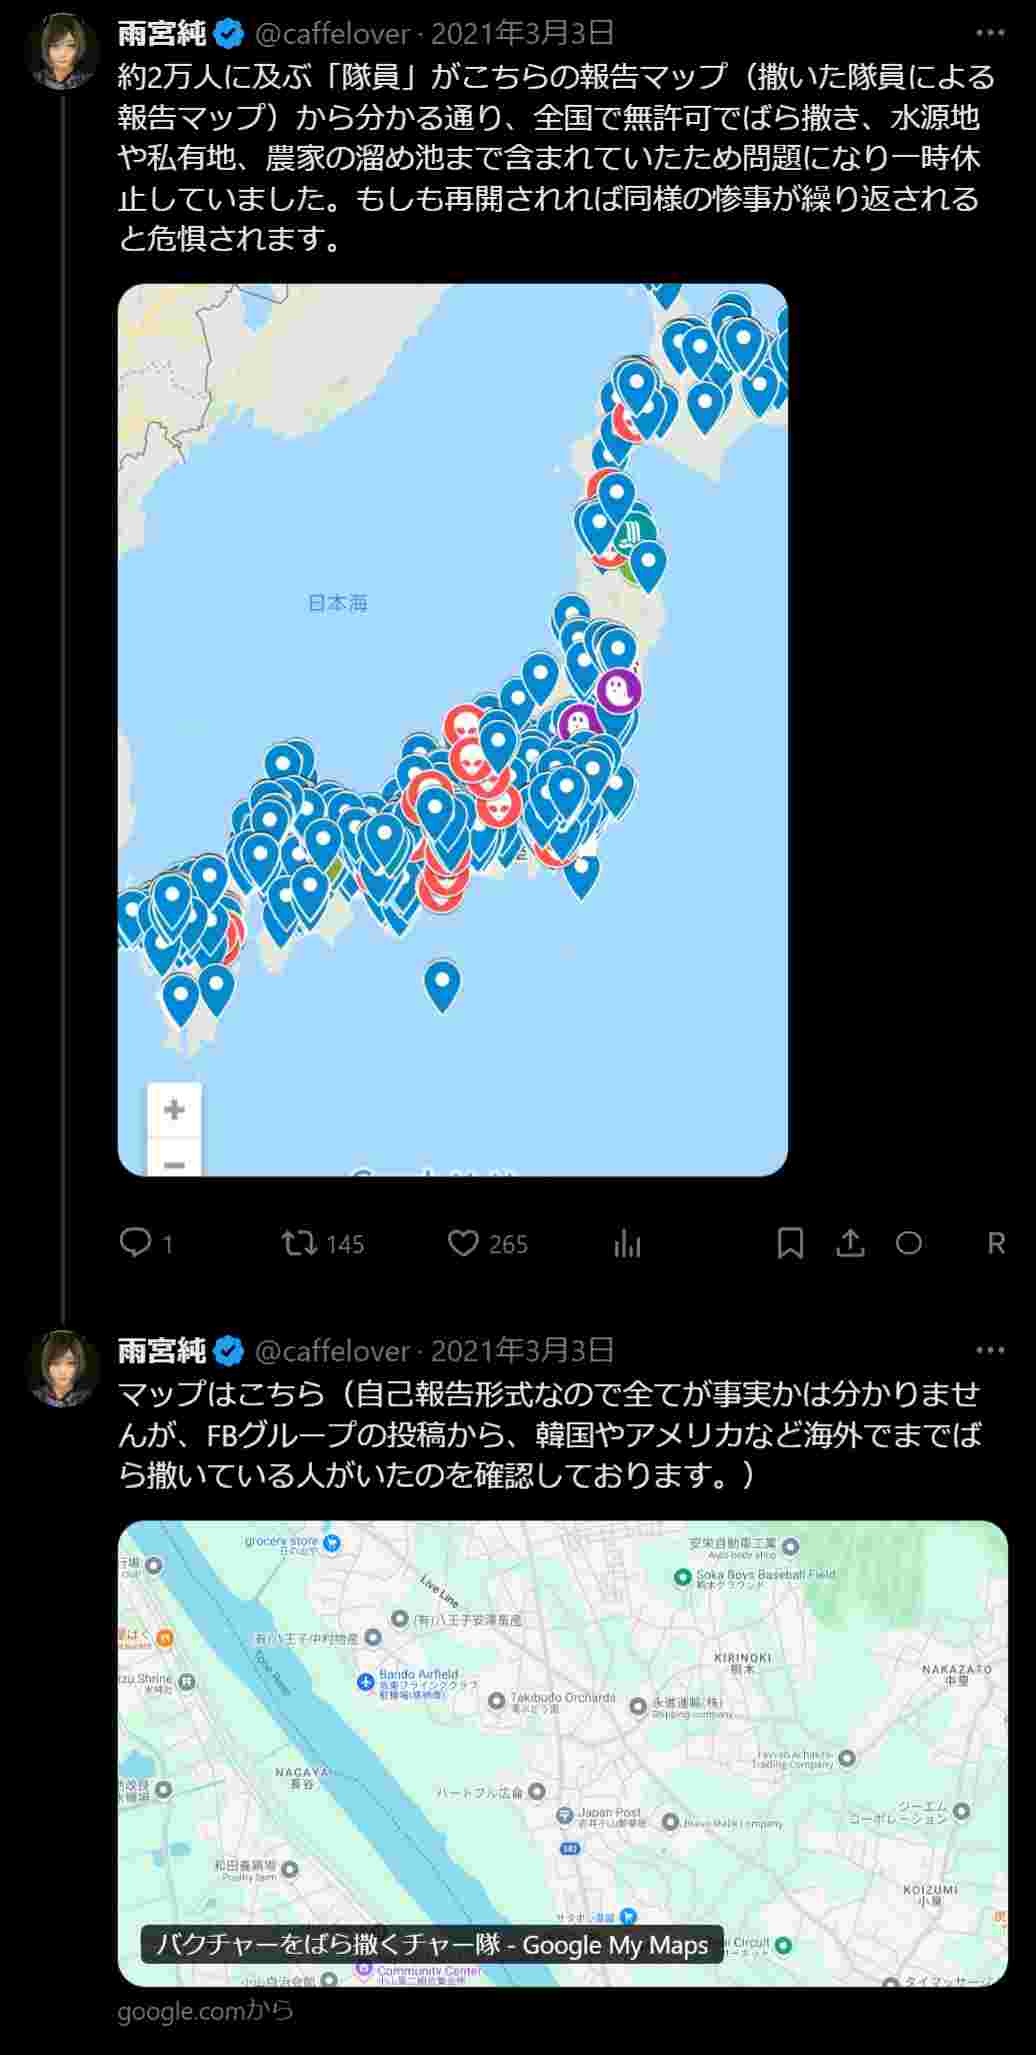The height and width of the screenshot is (2055, 1036).
Task: Click the purple ghost map marker
Action: point(618,689)
